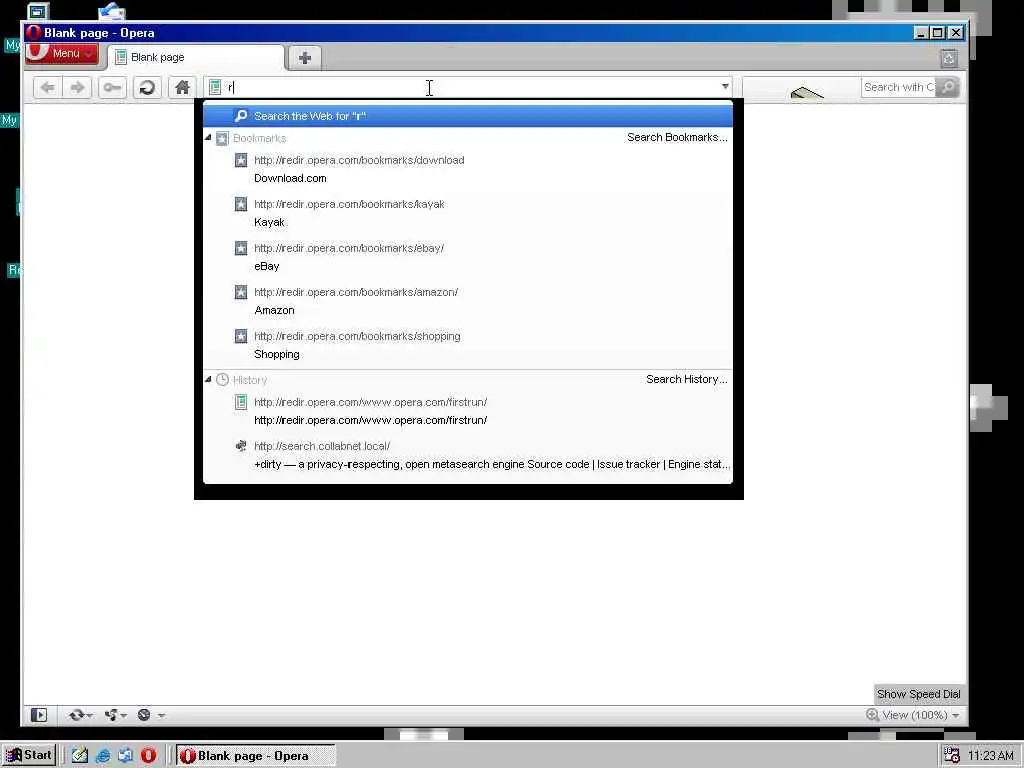Image resolution: width=1024 pixels, height=768 pixels.
Task: Focus the Search with field
Action: [x=899, y=87]
